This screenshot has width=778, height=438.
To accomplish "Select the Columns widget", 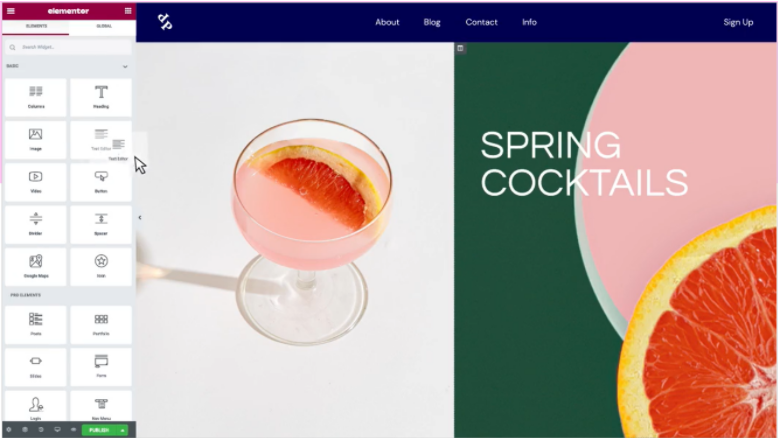I will (36, 97).
